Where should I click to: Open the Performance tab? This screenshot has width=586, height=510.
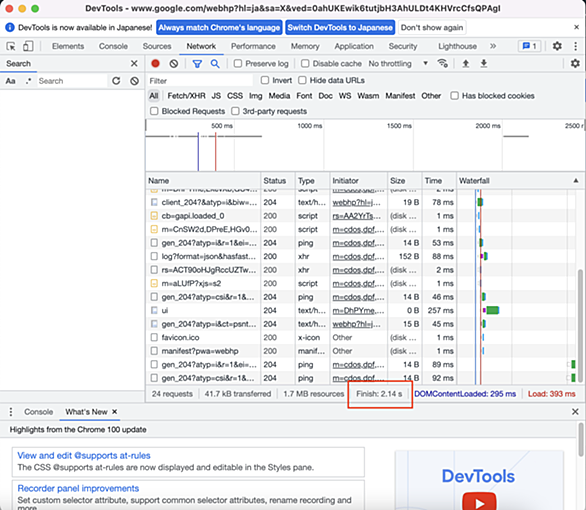253,46
